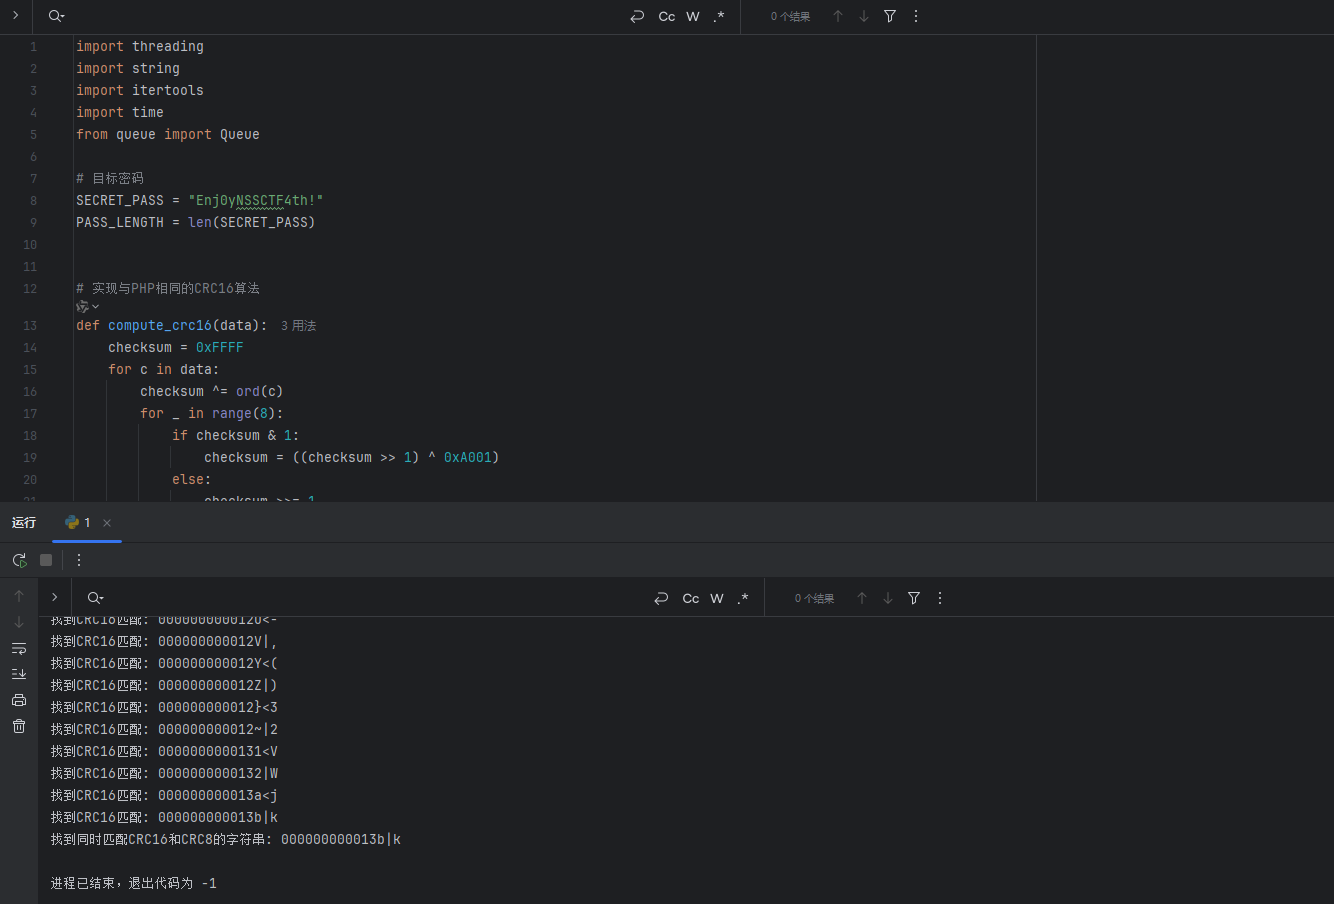
Task: Open filter options in editor search
Action: tap(890, 16)
